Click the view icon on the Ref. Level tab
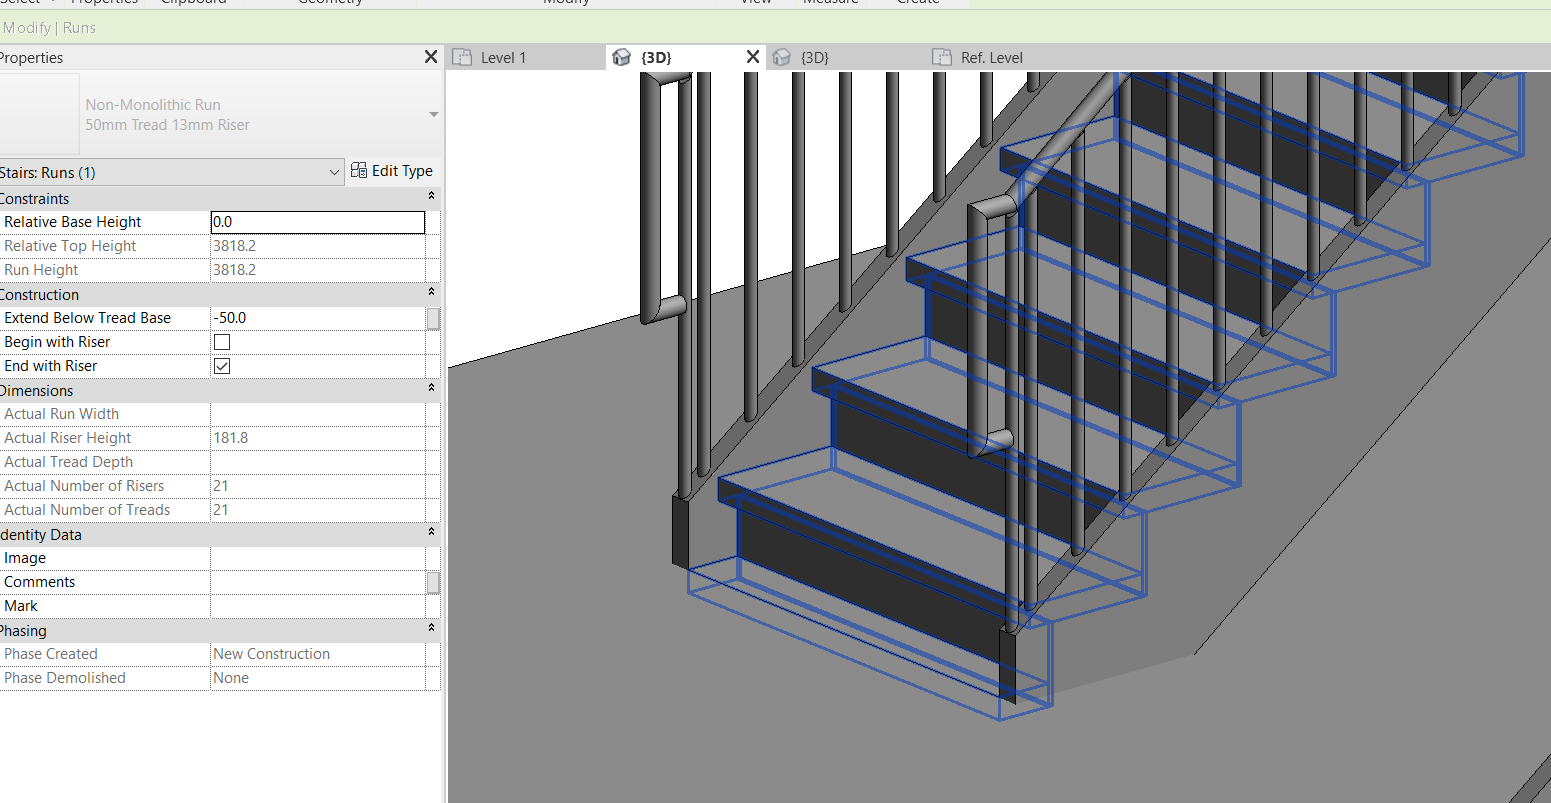 pos(942,57)
